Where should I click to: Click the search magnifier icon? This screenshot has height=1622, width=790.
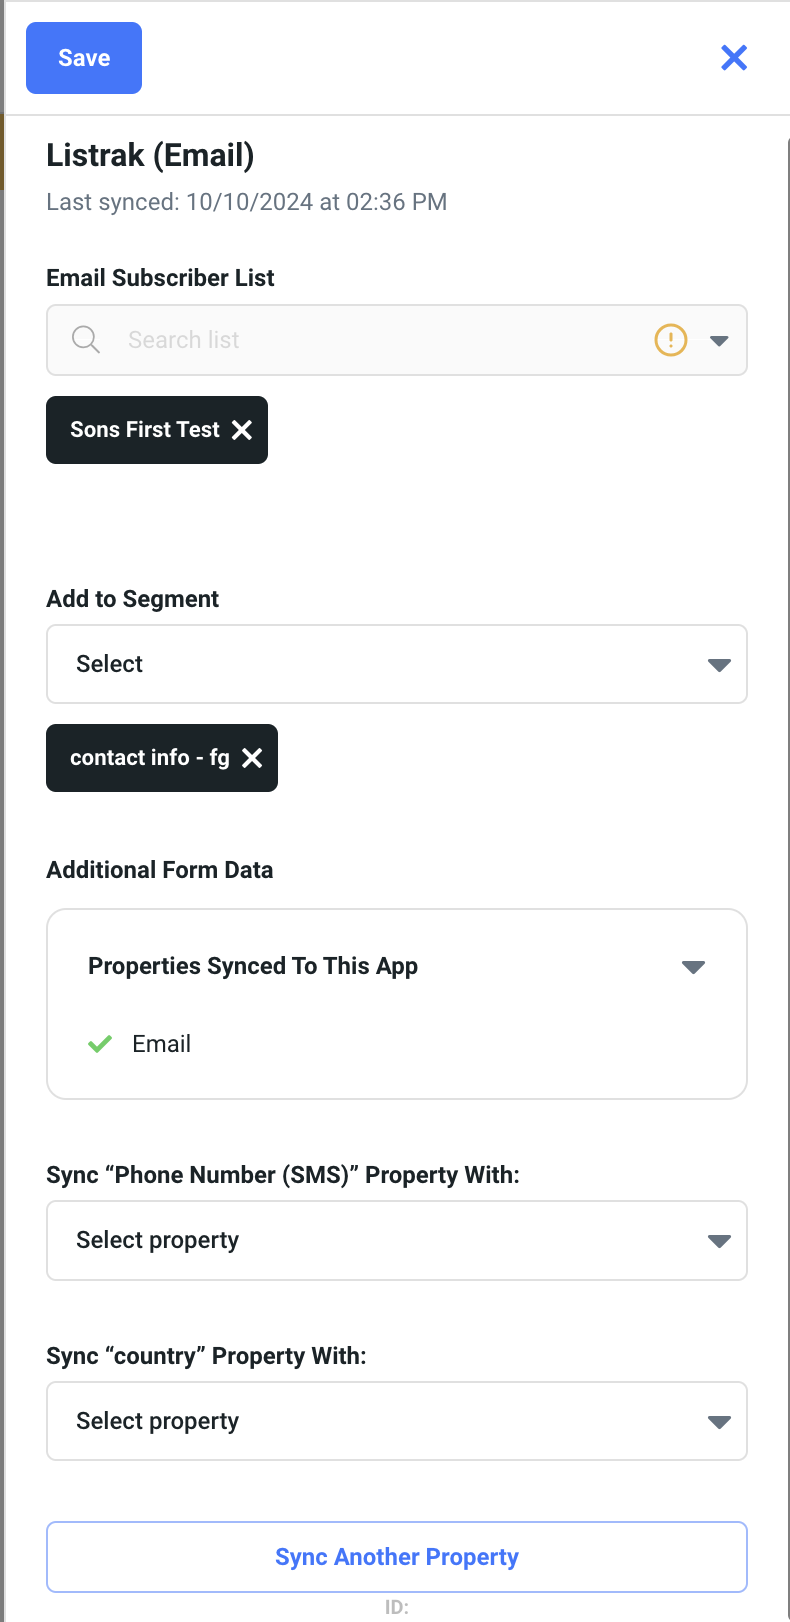[86, 340]
